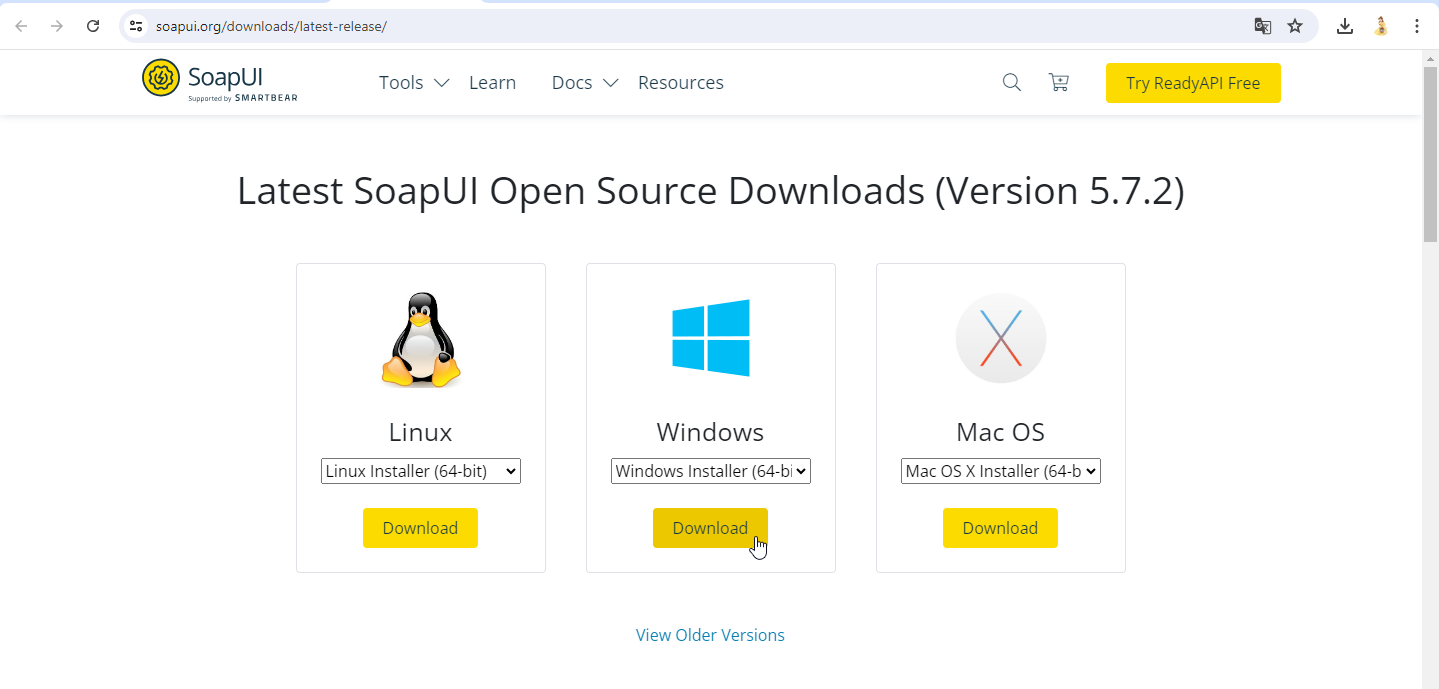Click the translate page icon
The height and width of the screenshot is (689, 1439).
[x=1263, y=26]
